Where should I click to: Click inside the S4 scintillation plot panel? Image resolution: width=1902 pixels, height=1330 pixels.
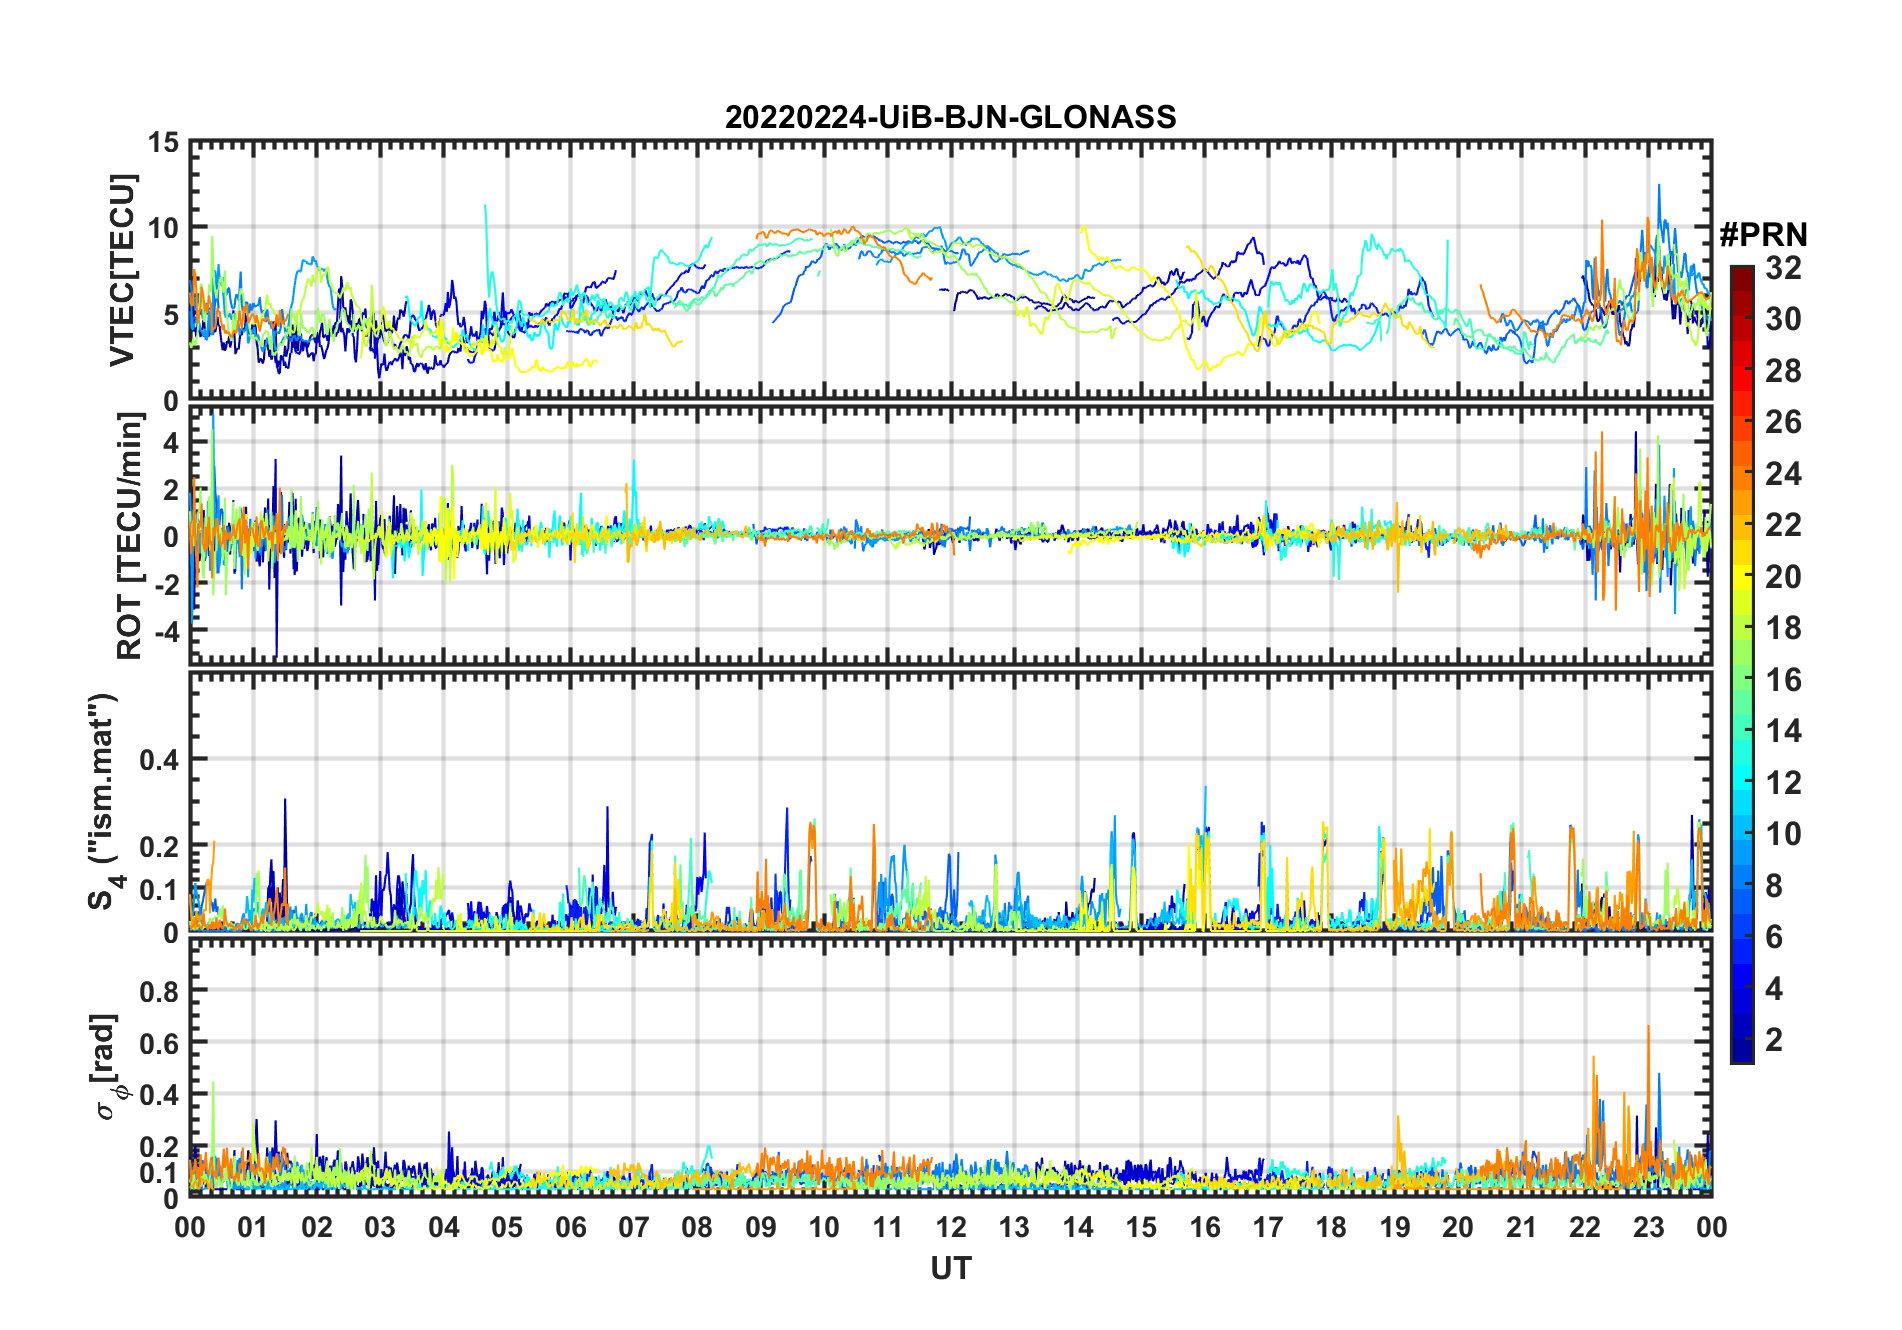(951, 801)
